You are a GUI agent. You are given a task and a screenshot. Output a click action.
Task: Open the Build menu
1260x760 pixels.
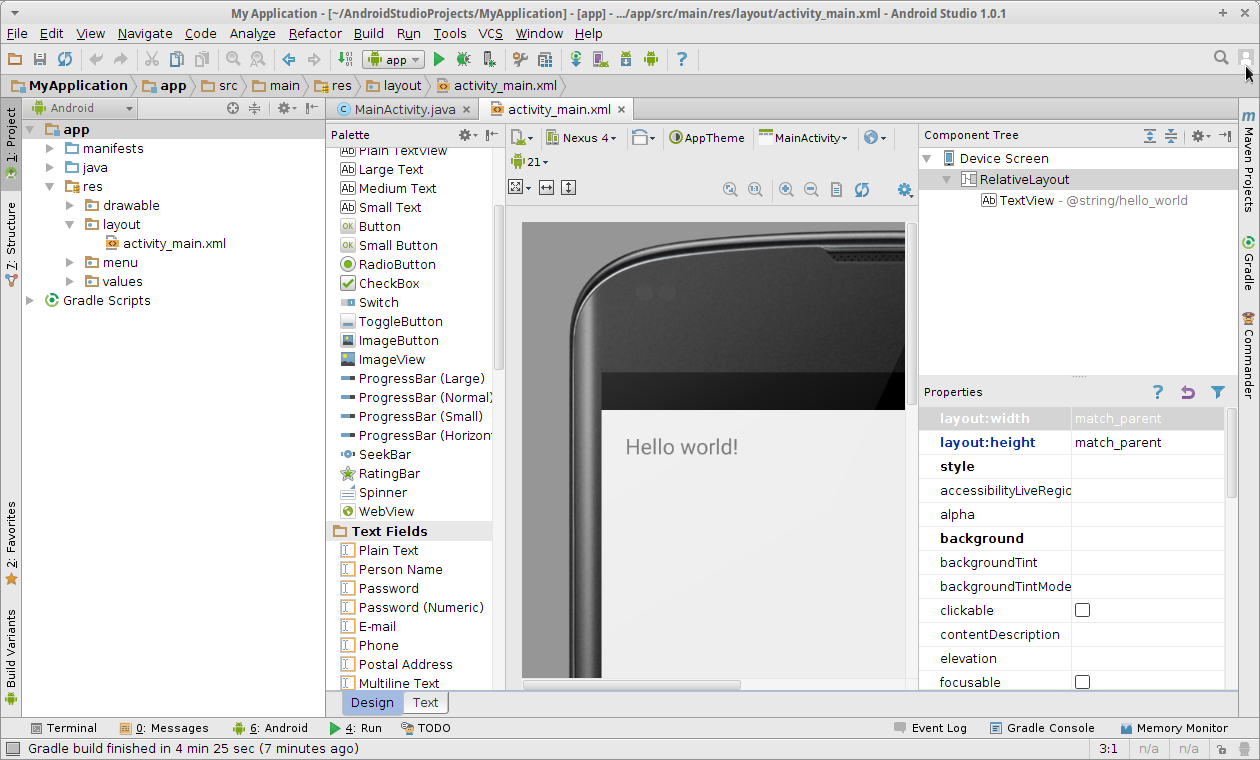point(369,33)
